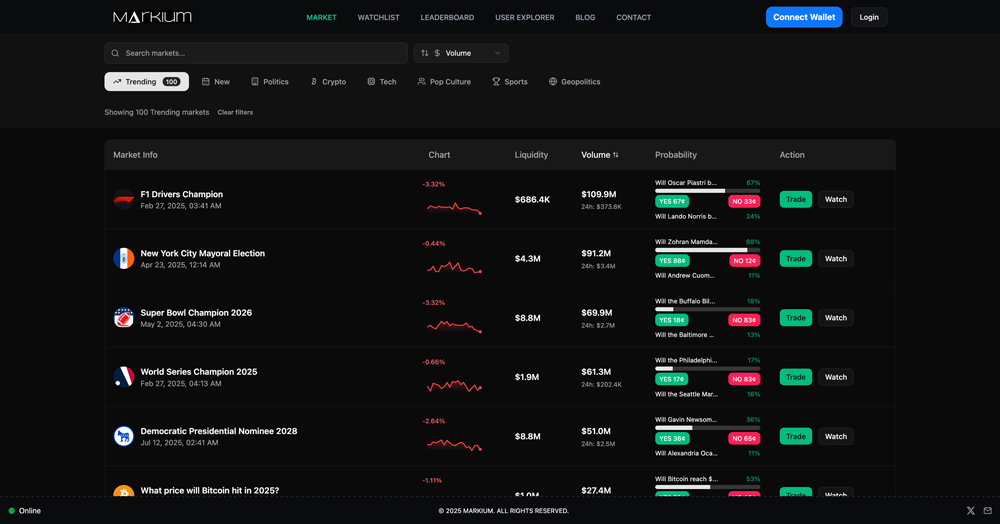
Task: Click the Connect Wallet button
Action: tap(804, 17)
